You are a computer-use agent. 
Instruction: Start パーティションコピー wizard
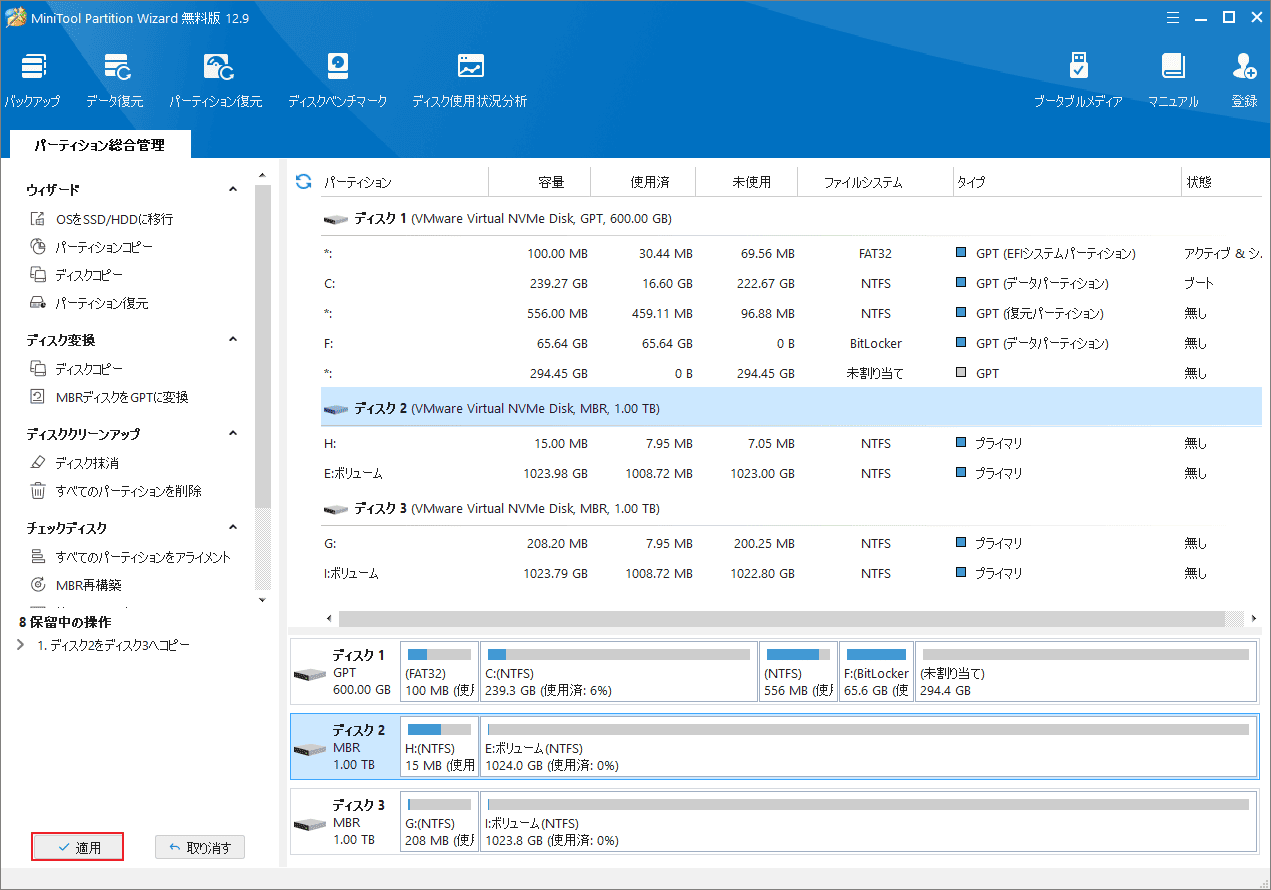[91, 247]
